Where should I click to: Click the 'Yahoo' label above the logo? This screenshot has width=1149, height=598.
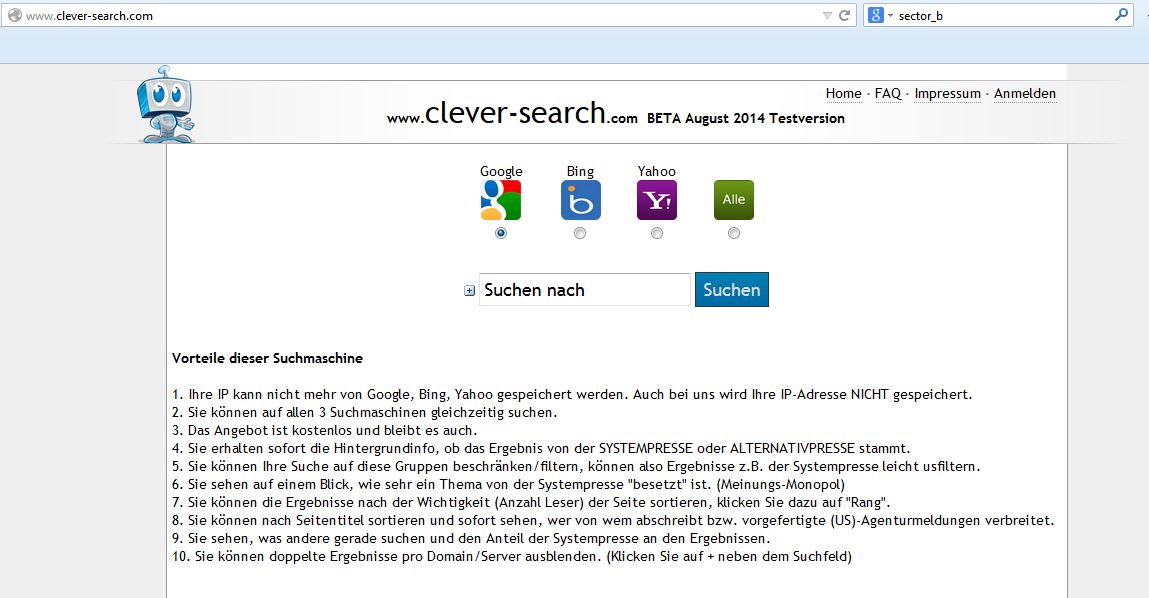657,171
